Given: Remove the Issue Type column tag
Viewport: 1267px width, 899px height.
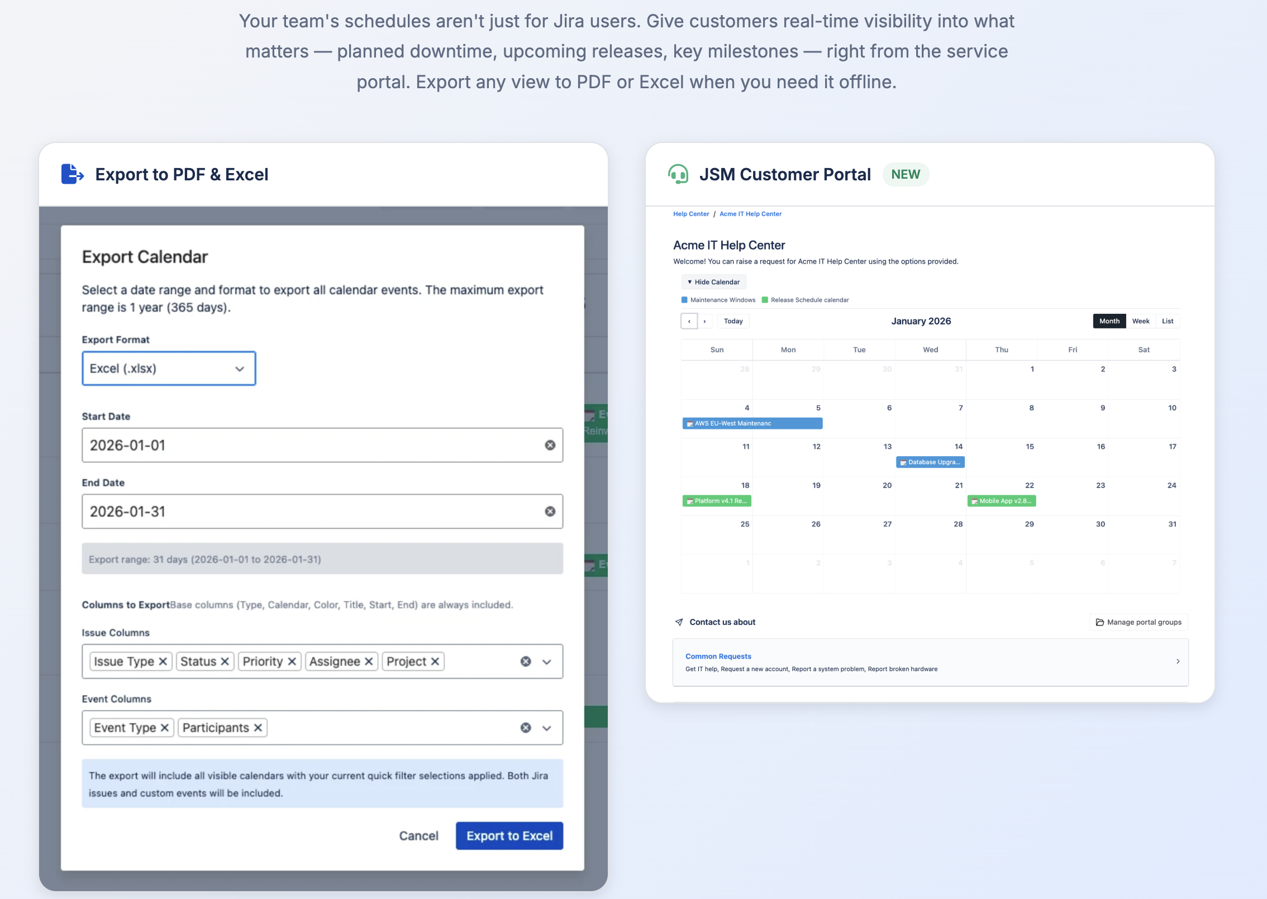Looking at the screenshot, I should [x=163, y=661].
